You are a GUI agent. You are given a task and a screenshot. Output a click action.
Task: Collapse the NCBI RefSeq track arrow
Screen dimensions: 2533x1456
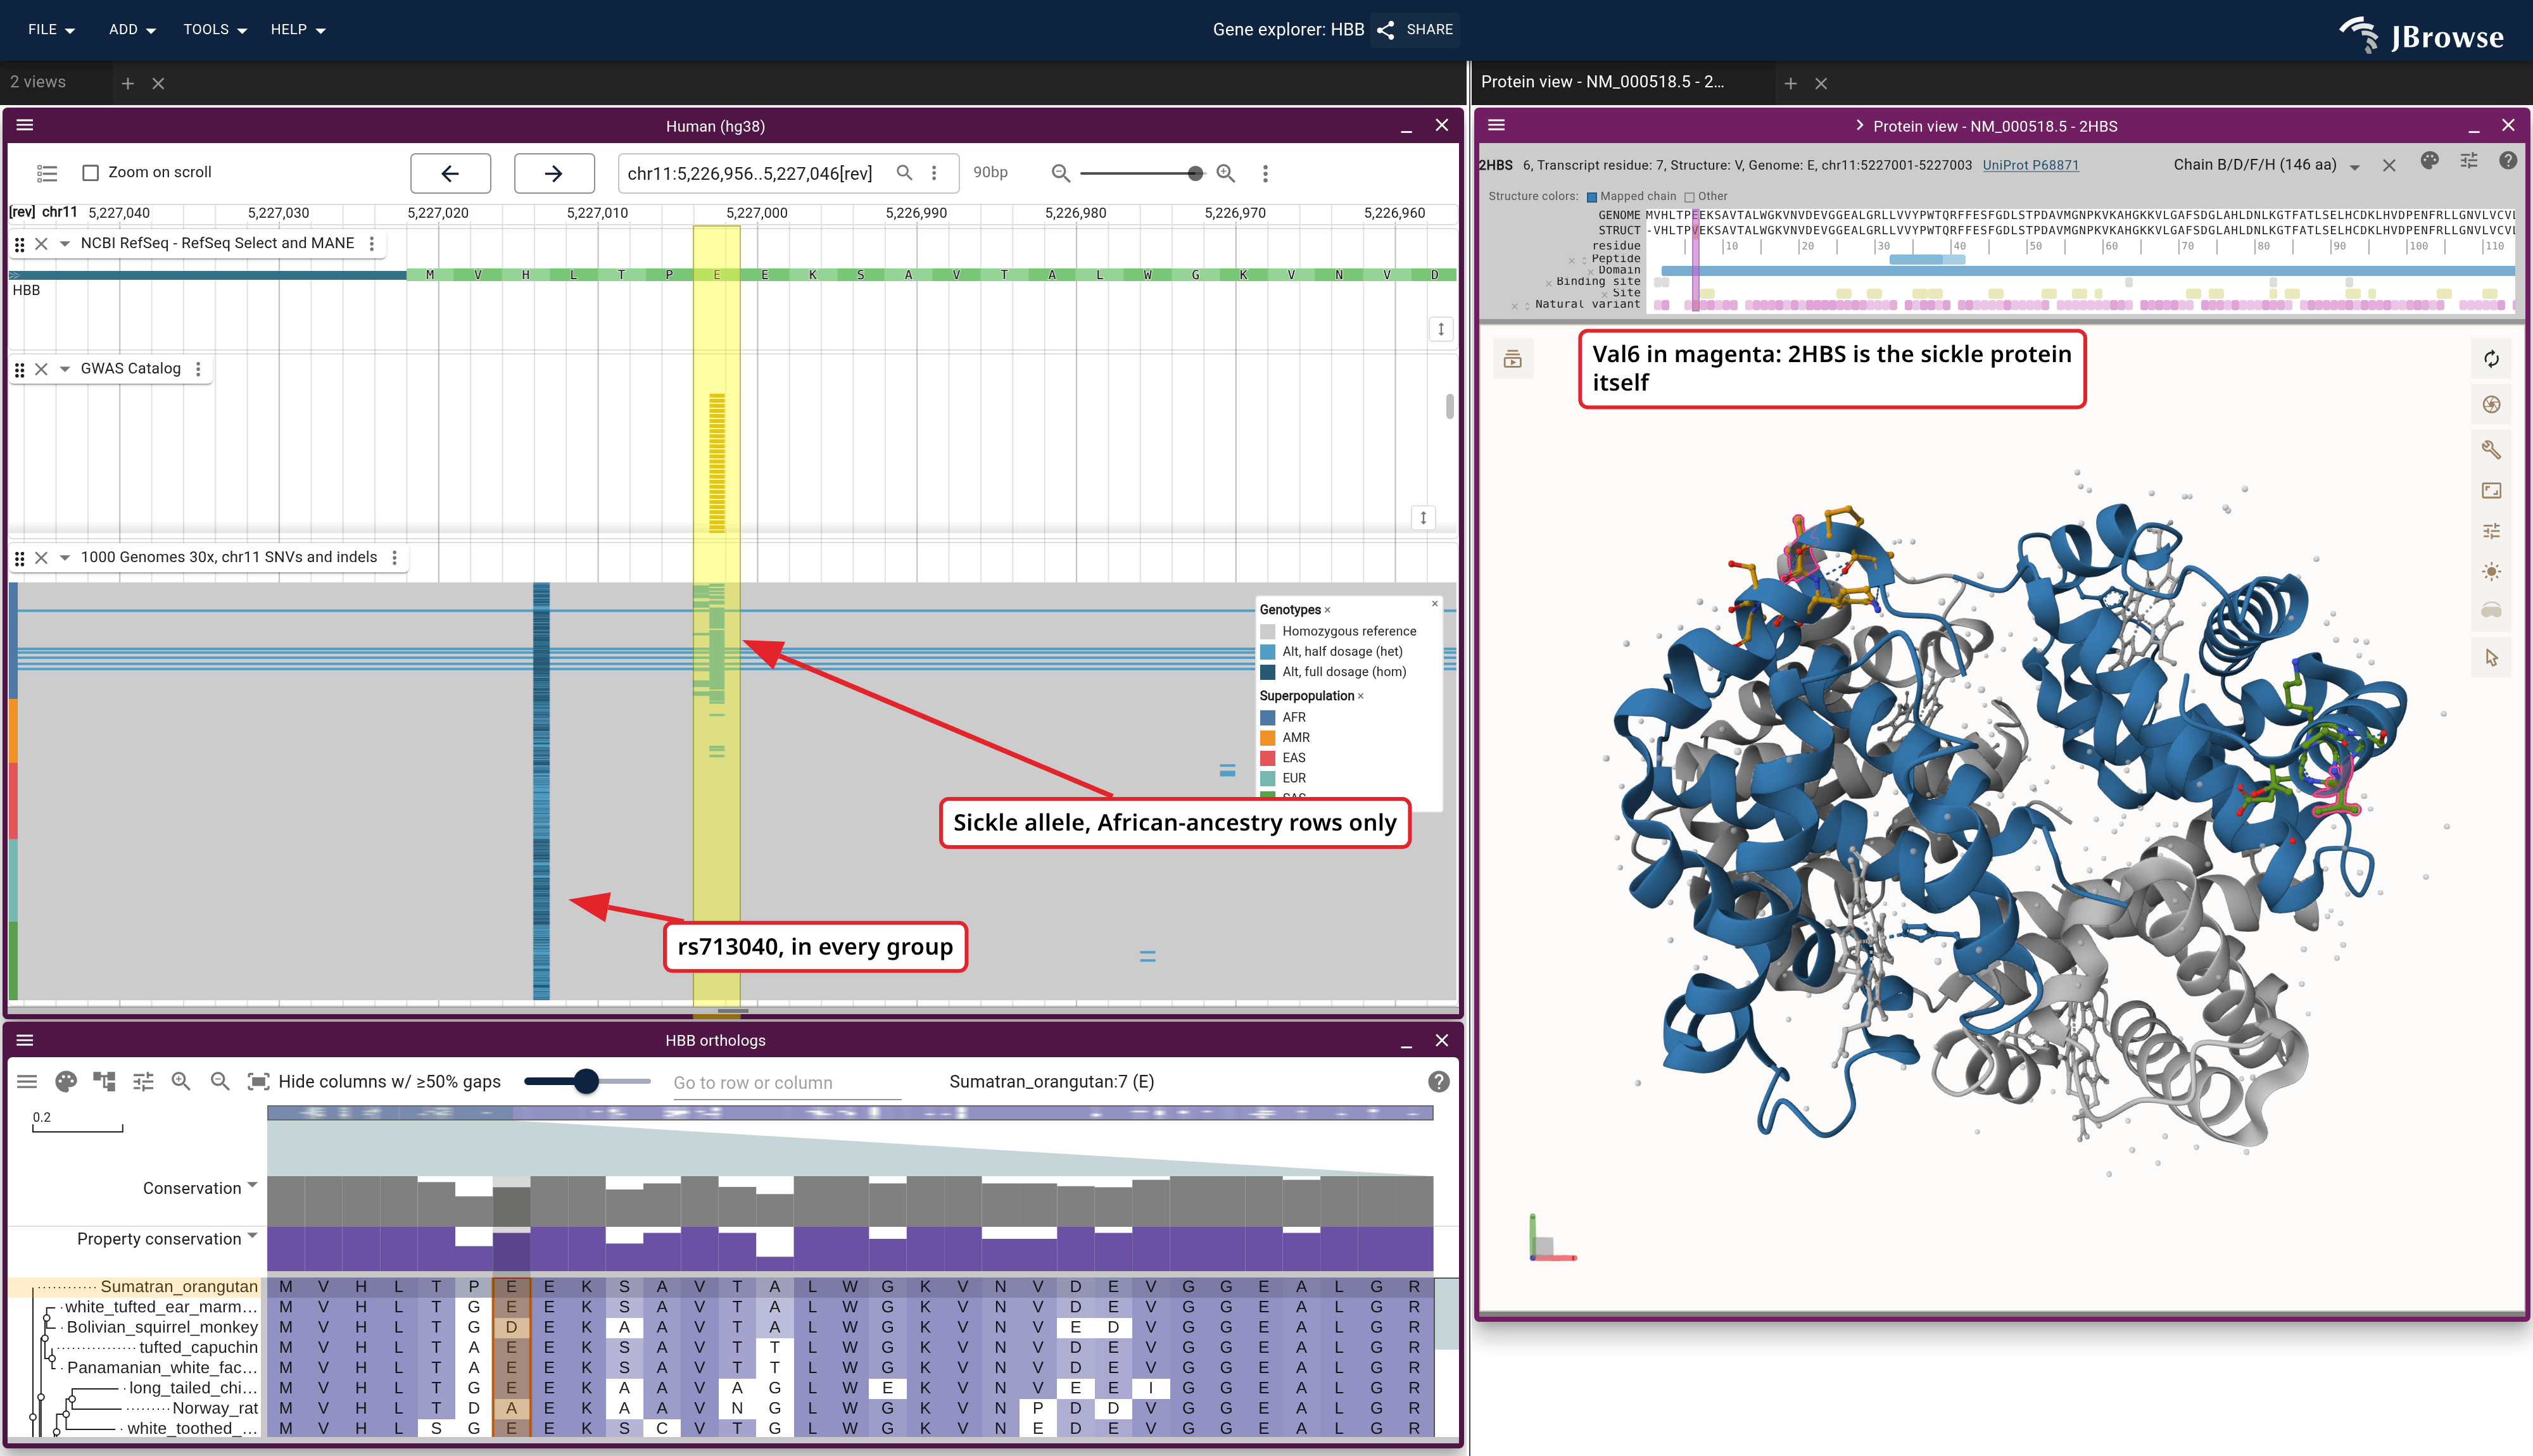(65, 243)
